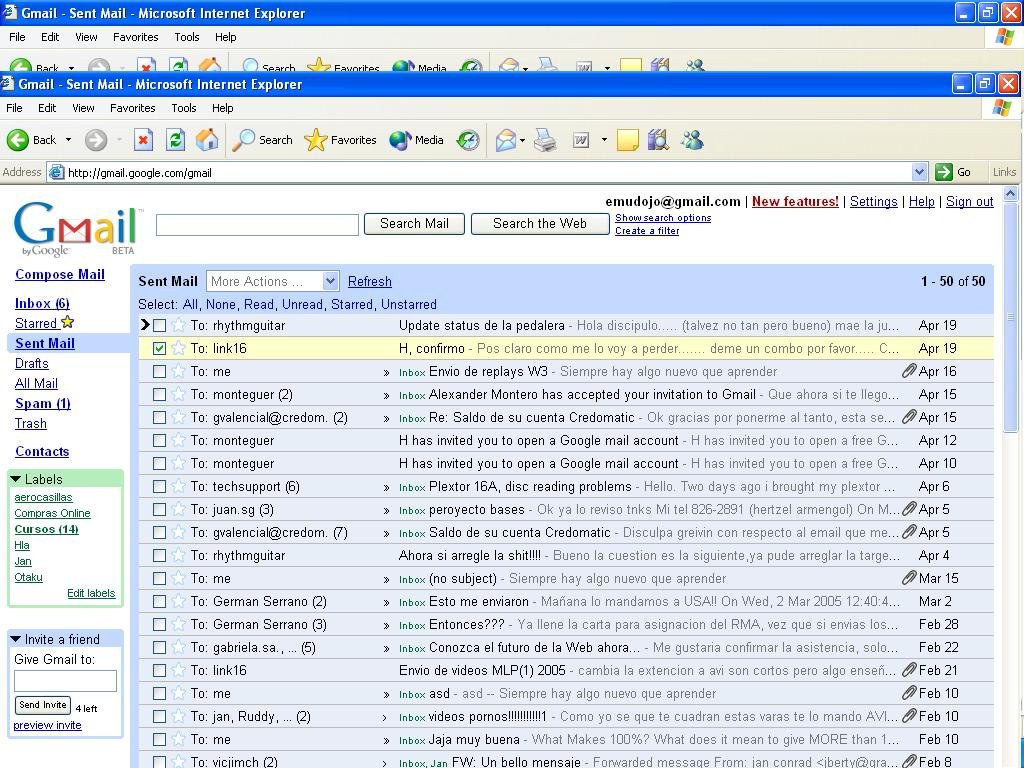1024x768 pixels.
Task: Open the Messenger people toolbar icon
Action: 692,140
